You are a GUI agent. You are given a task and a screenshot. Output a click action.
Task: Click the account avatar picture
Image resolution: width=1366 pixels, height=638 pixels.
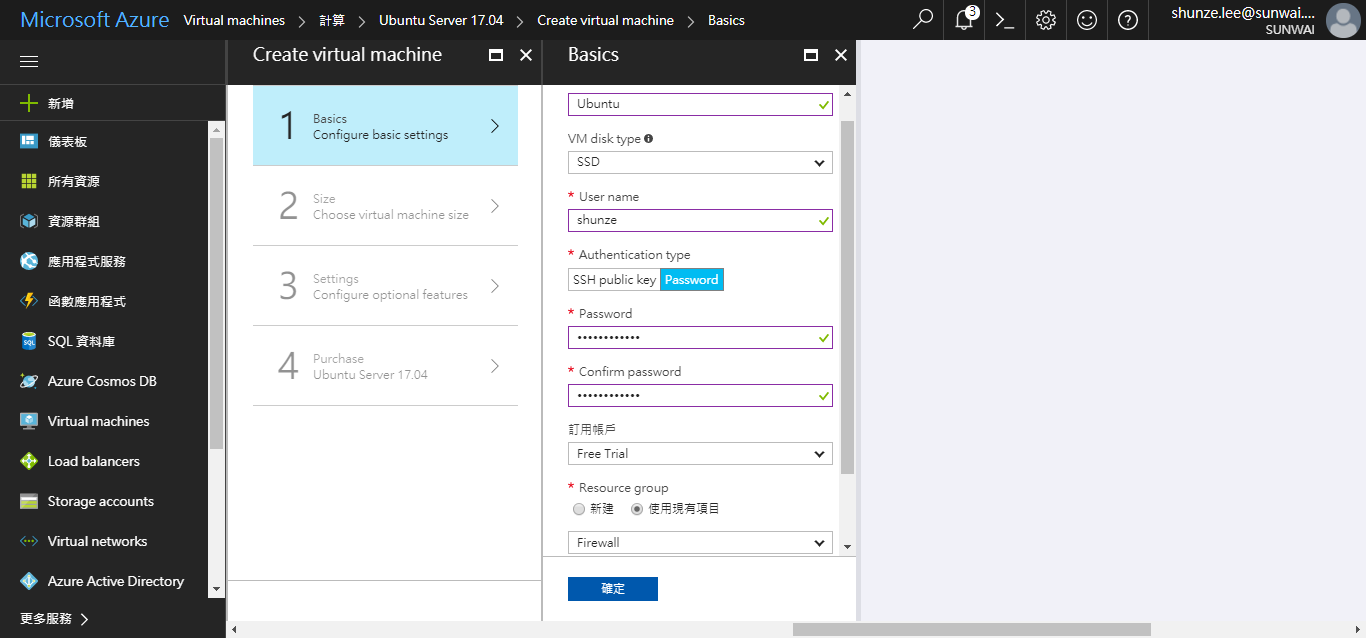1342,20
